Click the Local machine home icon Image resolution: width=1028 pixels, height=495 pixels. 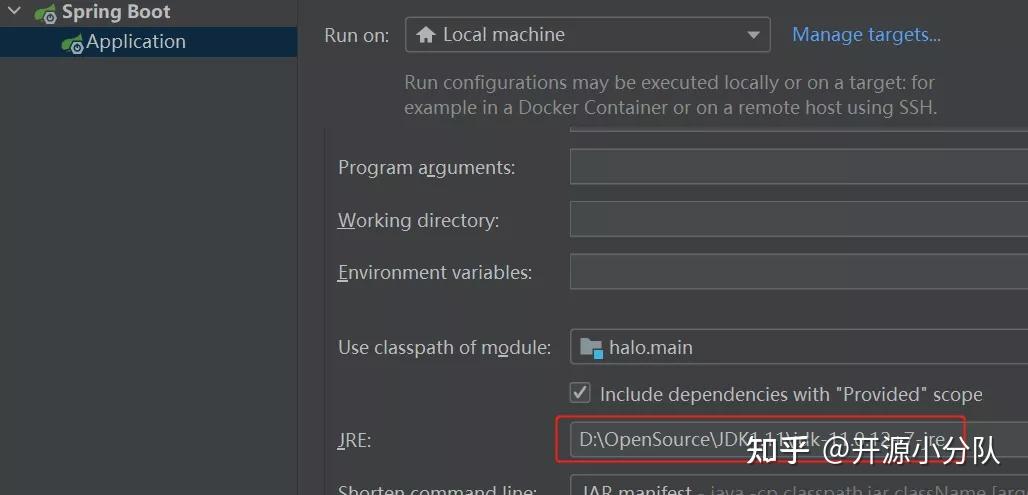click(426, 35)
